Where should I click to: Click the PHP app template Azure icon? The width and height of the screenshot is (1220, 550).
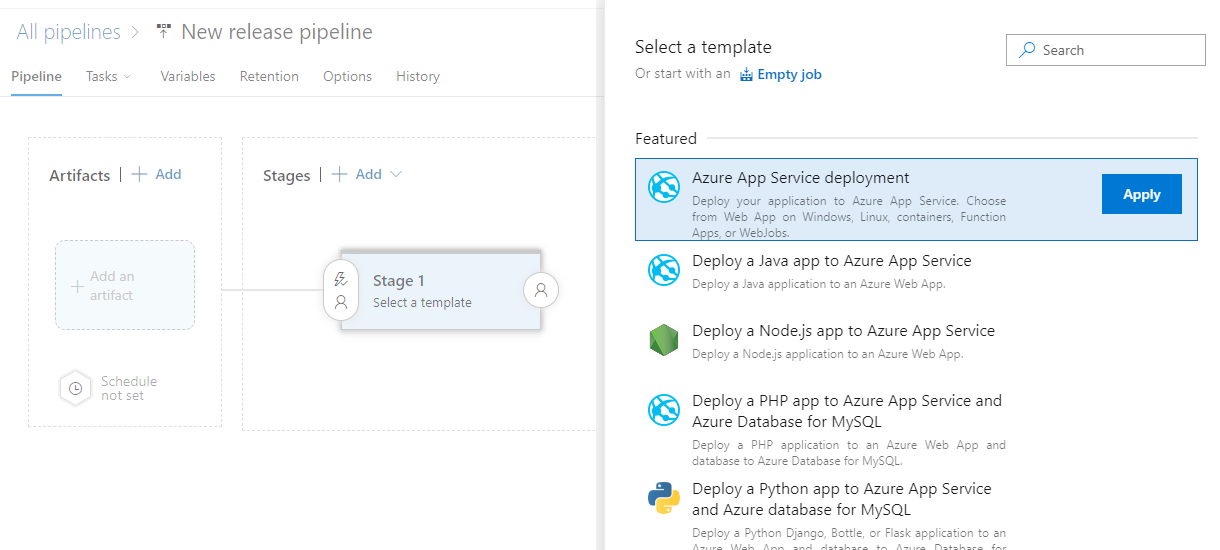664,410
